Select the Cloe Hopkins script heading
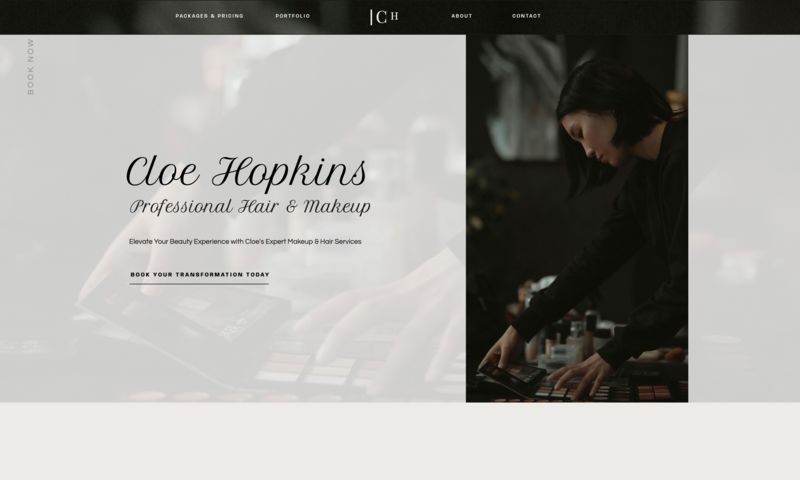 (x=246, y=172)
